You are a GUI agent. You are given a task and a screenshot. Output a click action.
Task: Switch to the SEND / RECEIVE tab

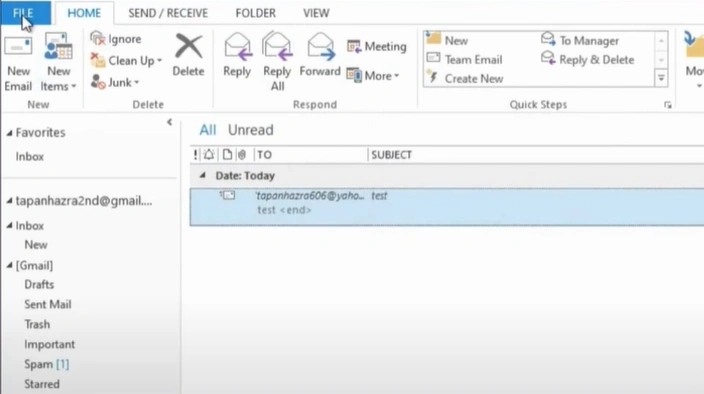click(x=168, y=13)
